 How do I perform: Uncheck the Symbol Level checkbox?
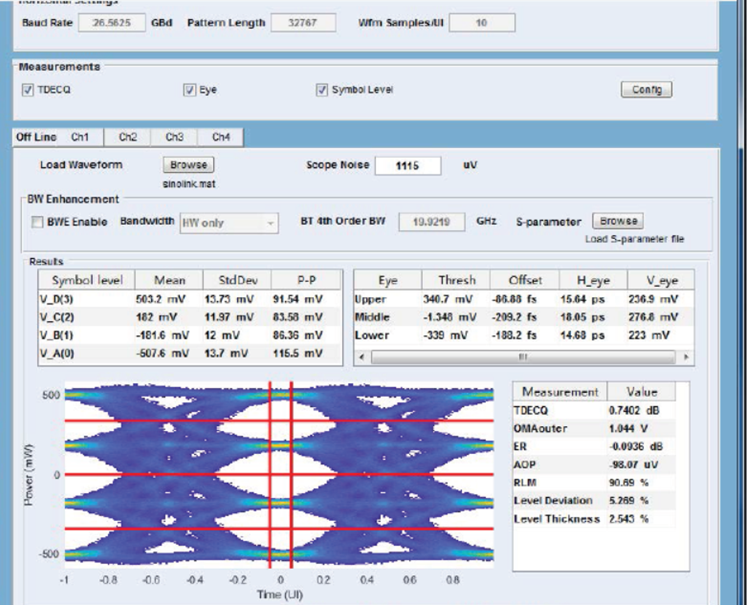point(322,90)
